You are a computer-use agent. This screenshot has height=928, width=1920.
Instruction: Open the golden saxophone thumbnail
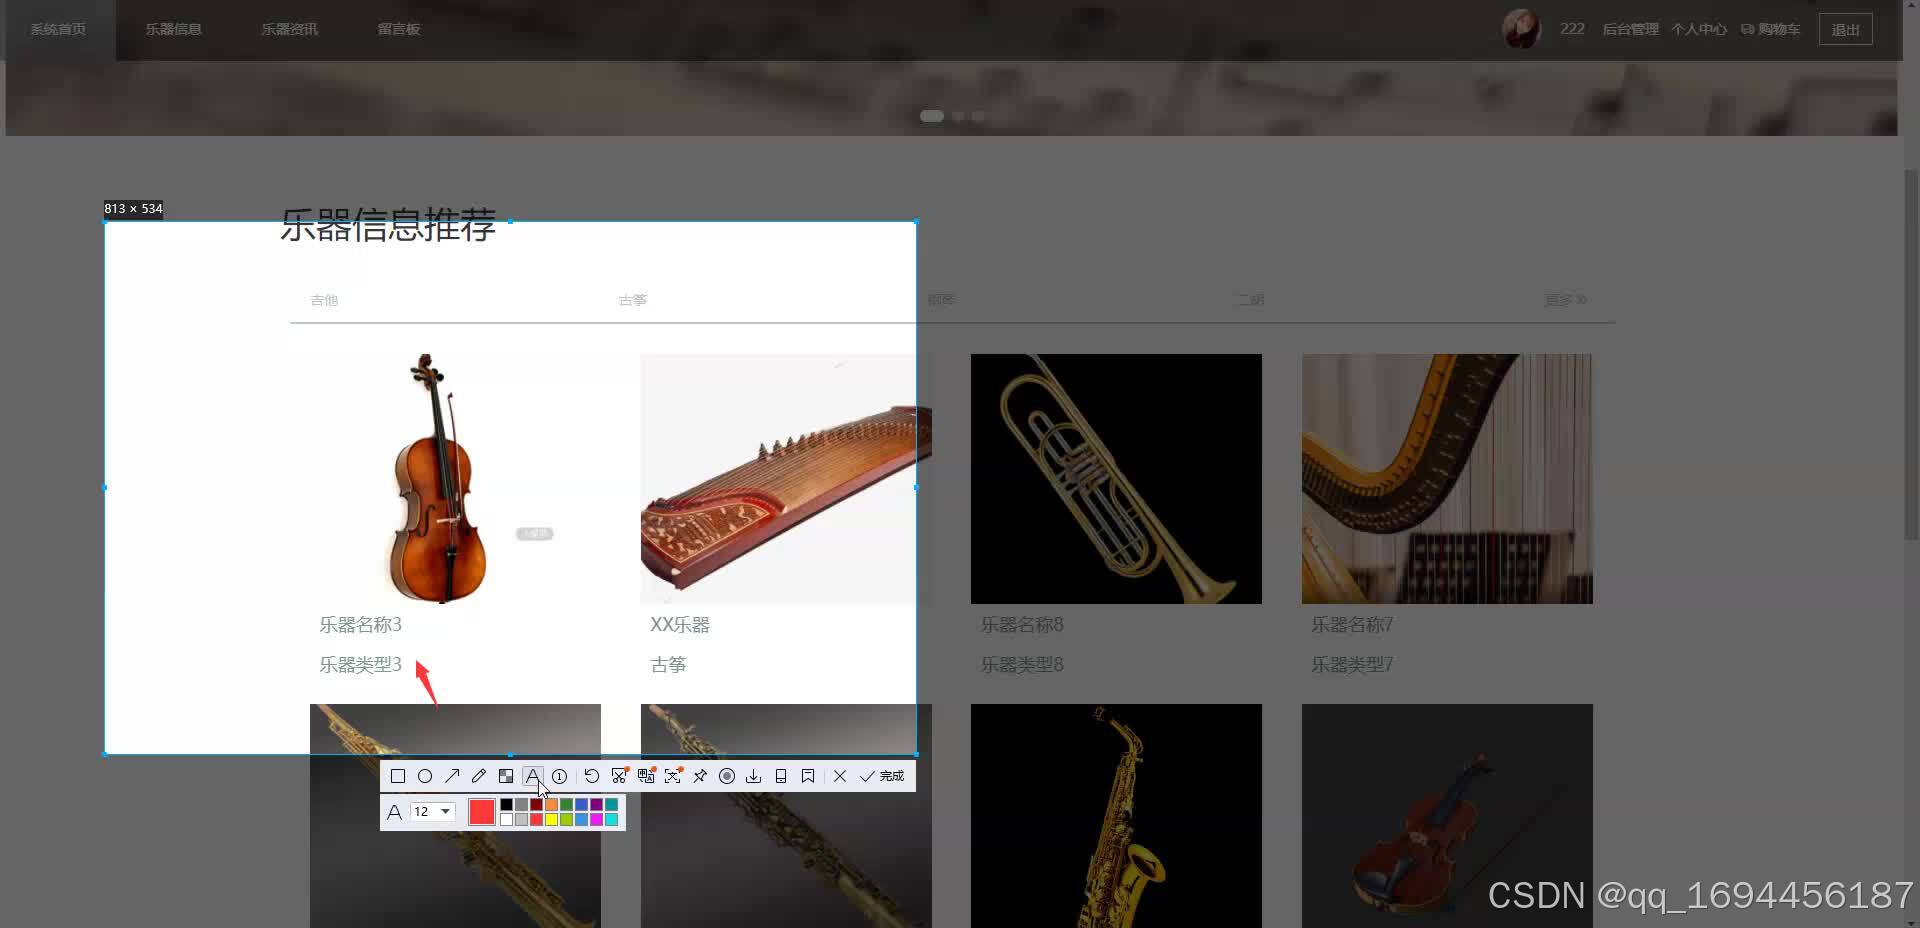[x=1116, y=816]
